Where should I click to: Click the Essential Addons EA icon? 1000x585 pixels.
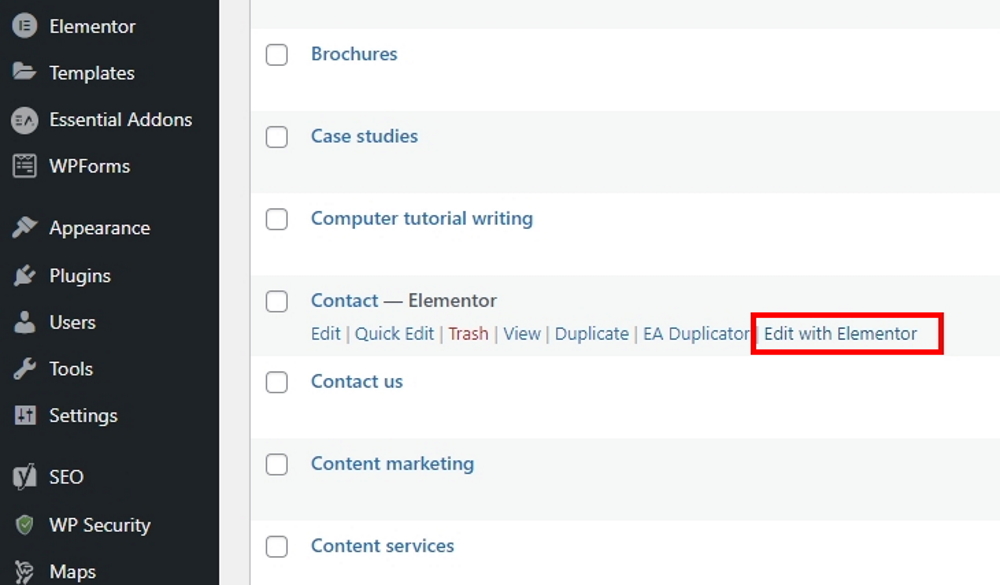tap(24, 120)
